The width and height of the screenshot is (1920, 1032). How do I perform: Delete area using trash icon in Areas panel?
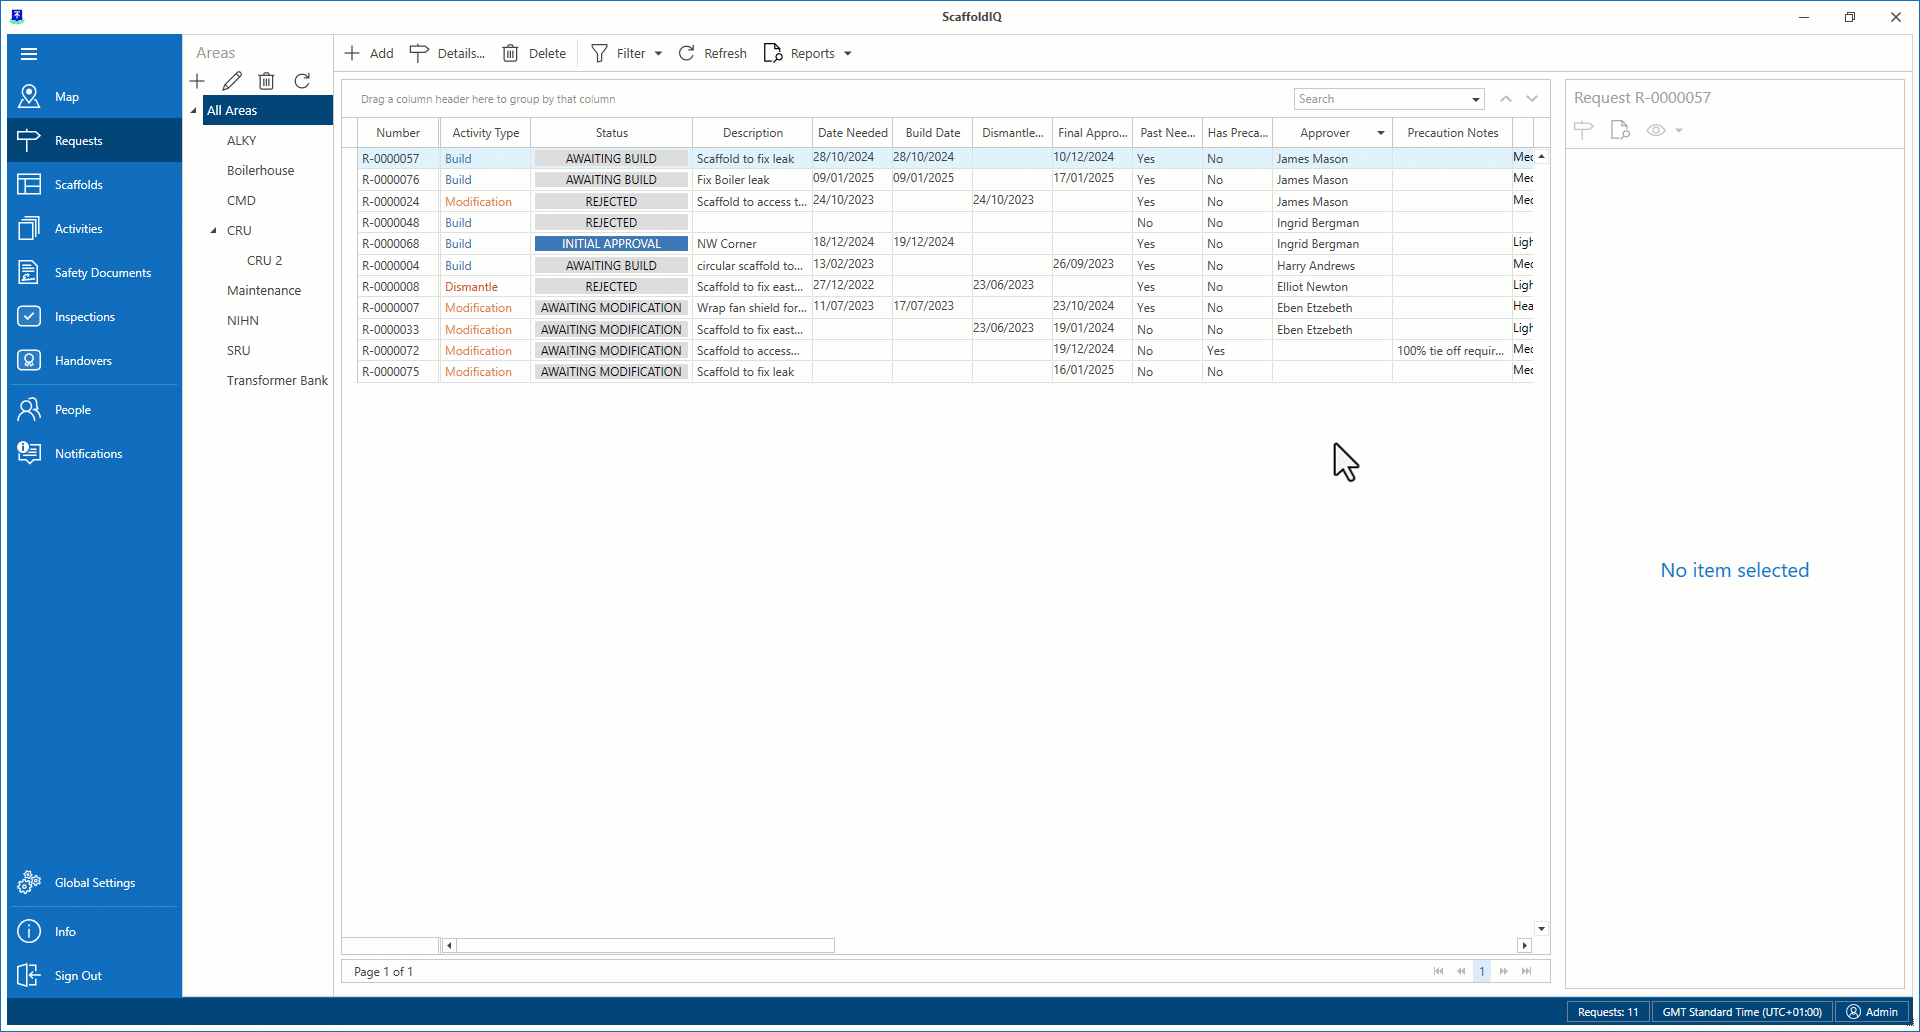click(x=266, y=81)
